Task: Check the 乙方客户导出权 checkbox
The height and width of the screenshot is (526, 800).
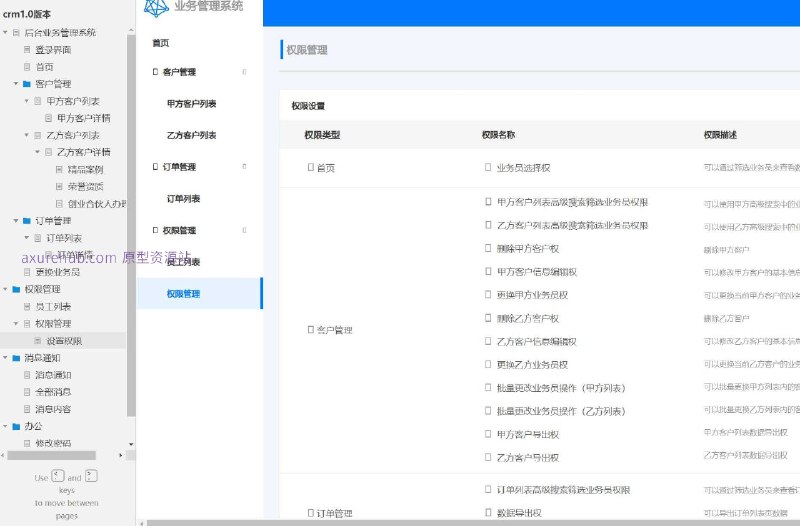Action: (488, 457)
